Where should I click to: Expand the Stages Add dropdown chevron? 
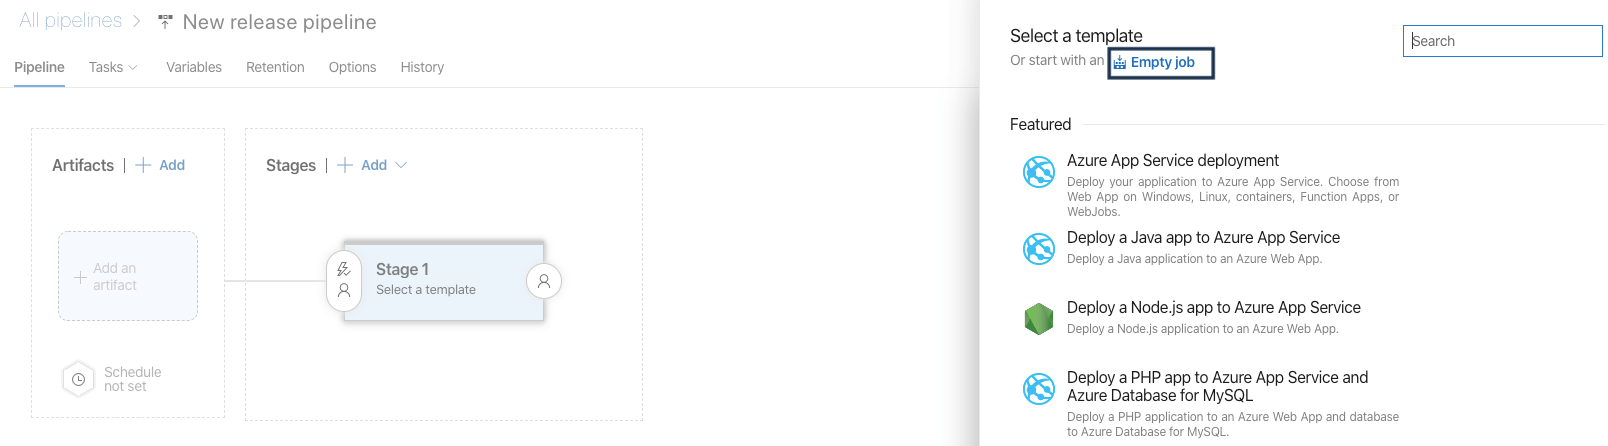401,165
